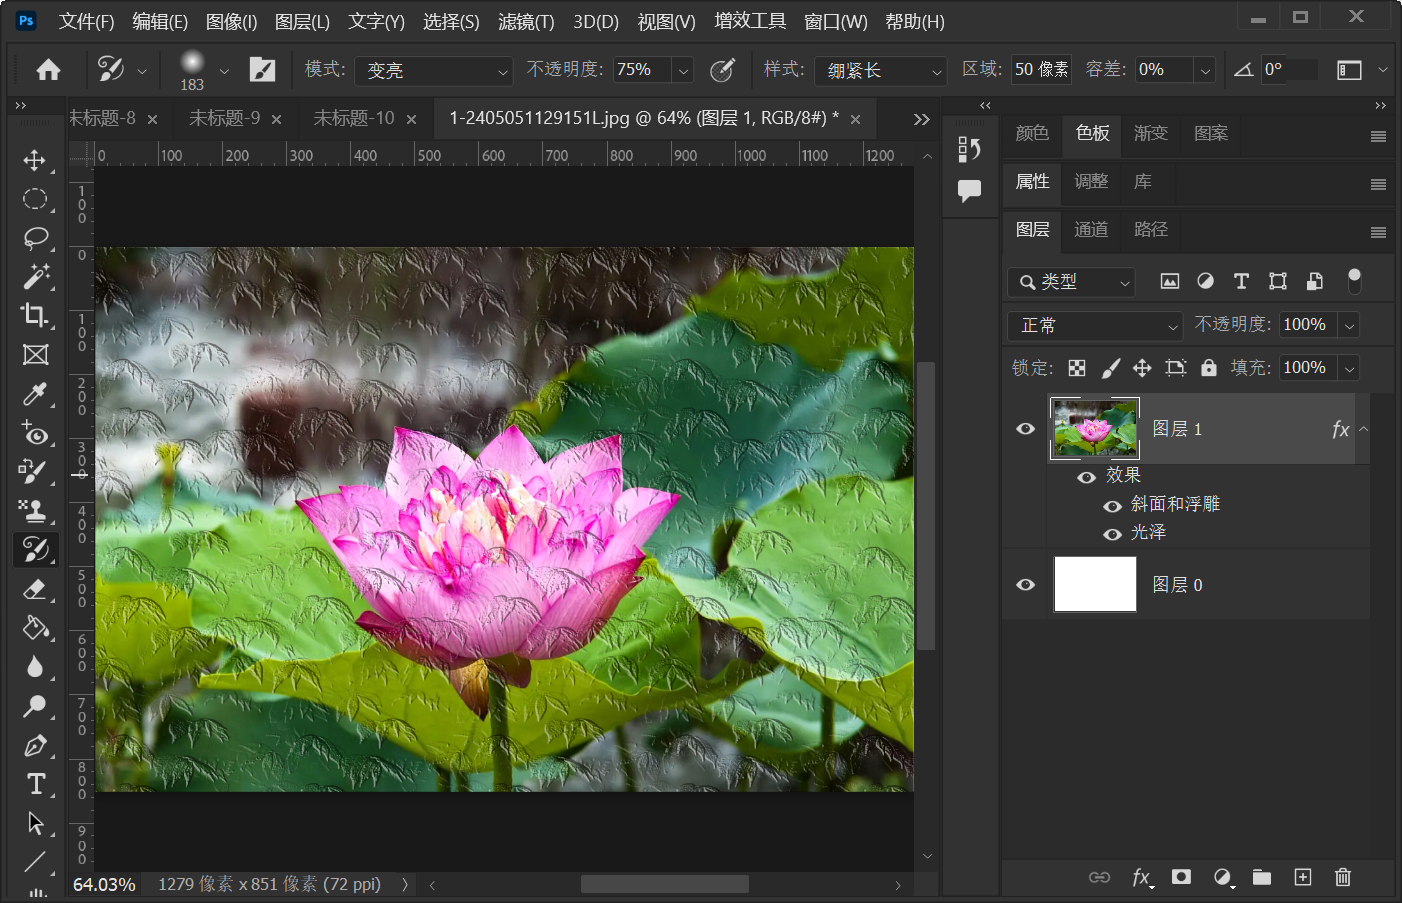Select the Eraser tool
Viewport: 1402px width, 903px height.
[x=35, y=589]
